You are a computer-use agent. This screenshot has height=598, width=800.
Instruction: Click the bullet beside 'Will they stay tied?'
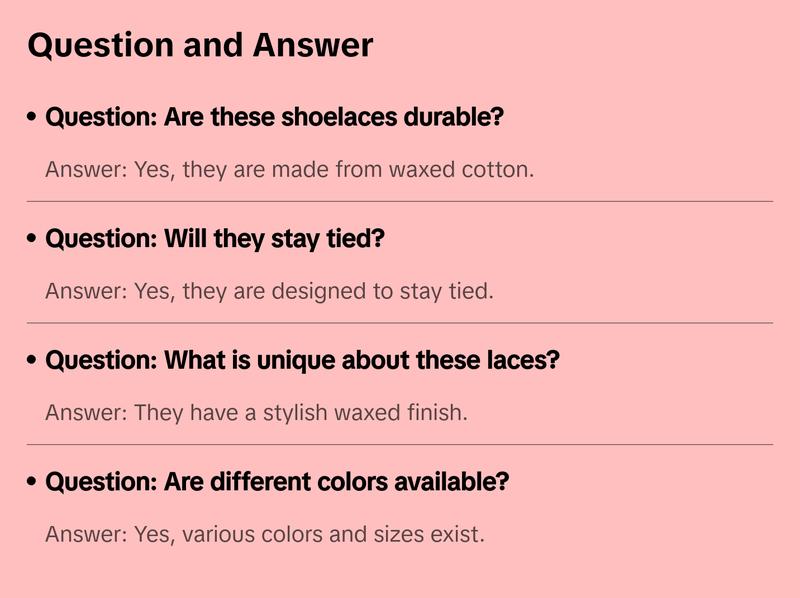[x=33, y=239]
